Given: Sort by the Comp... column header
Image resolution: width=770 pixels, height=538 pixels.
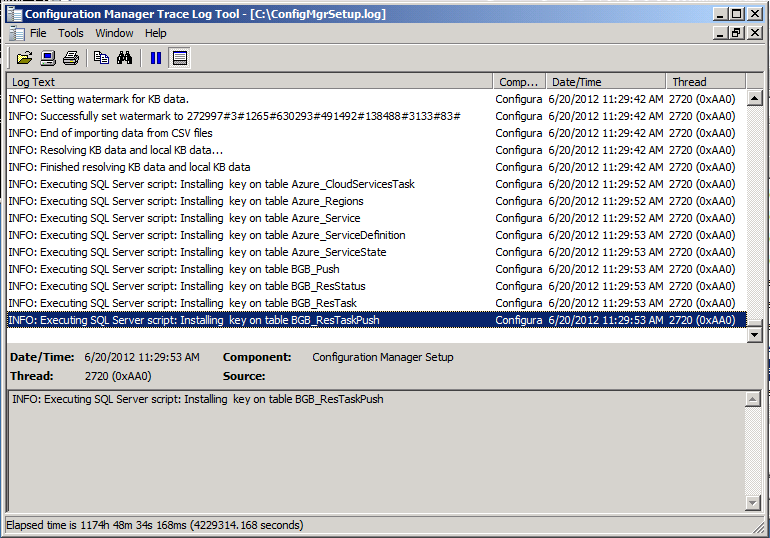Looking at the screenshot, I should [520, 82].
